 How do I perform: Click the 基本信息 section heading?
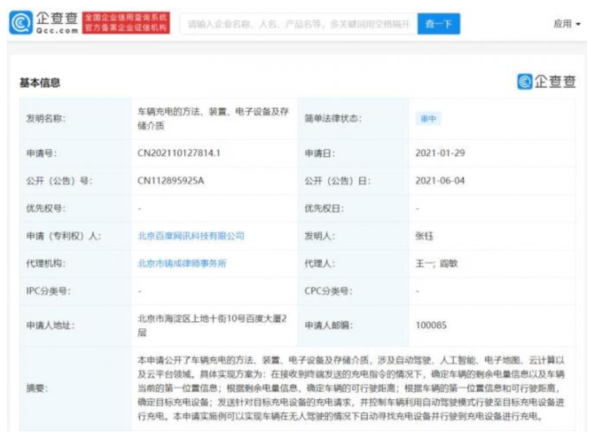coord(40,83)
